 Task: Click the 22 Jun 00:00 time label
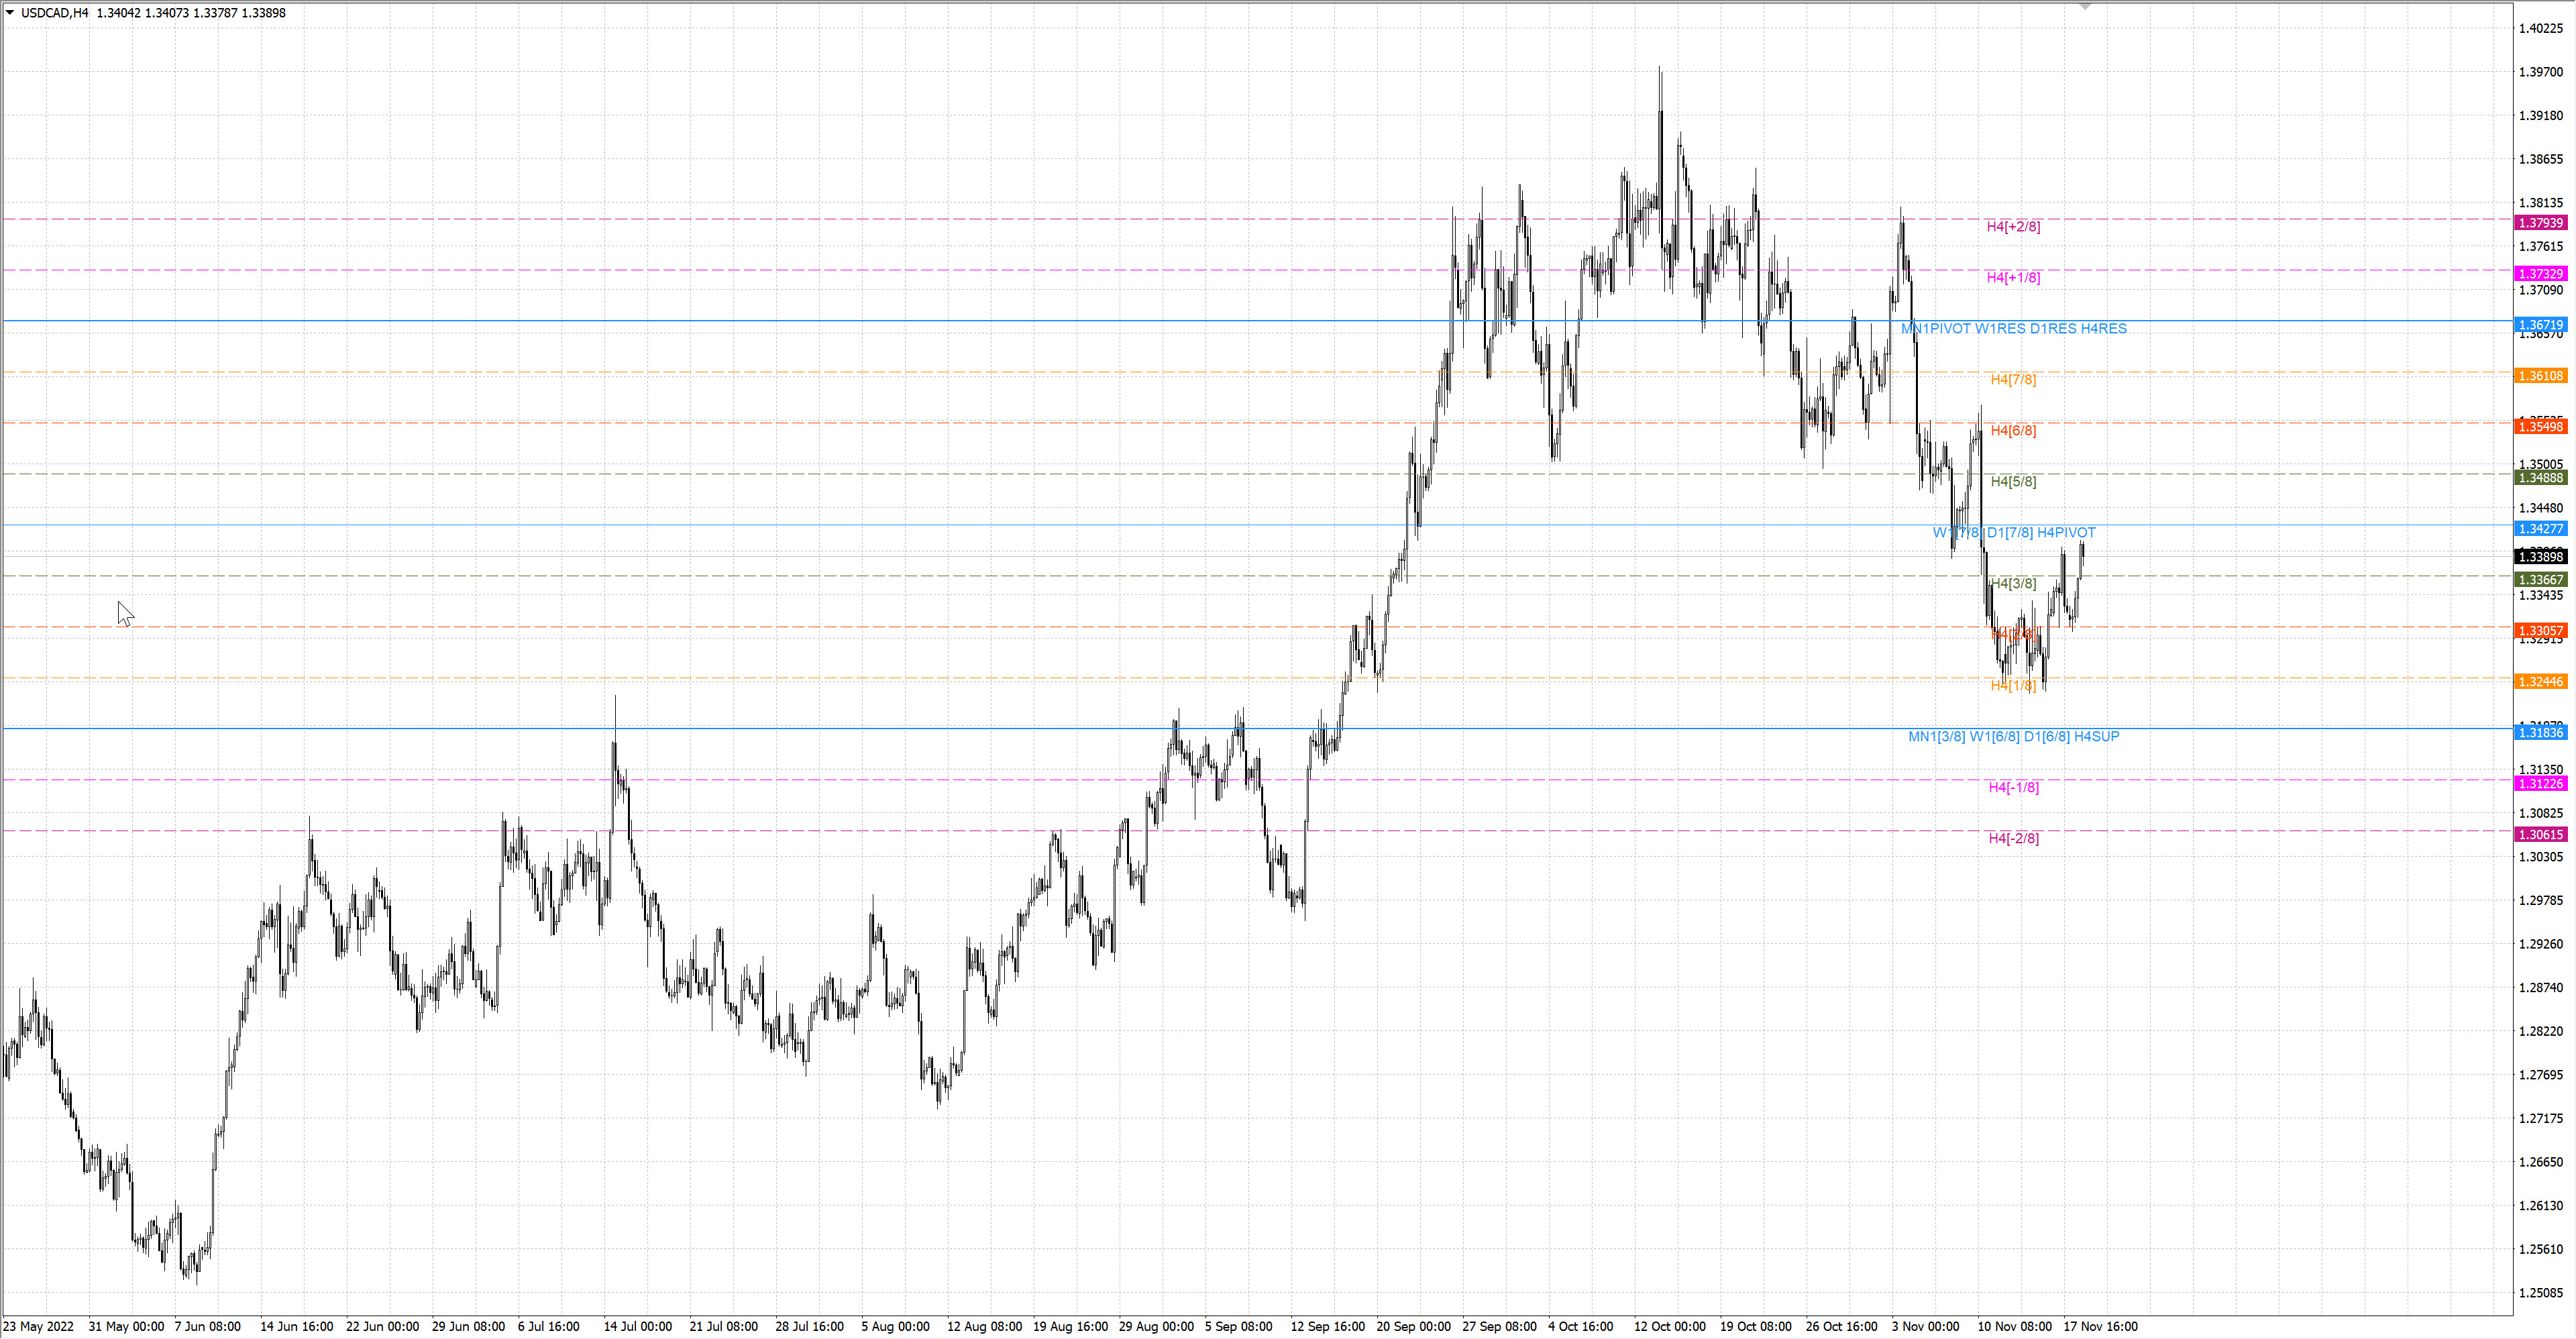click(383, 1327)
